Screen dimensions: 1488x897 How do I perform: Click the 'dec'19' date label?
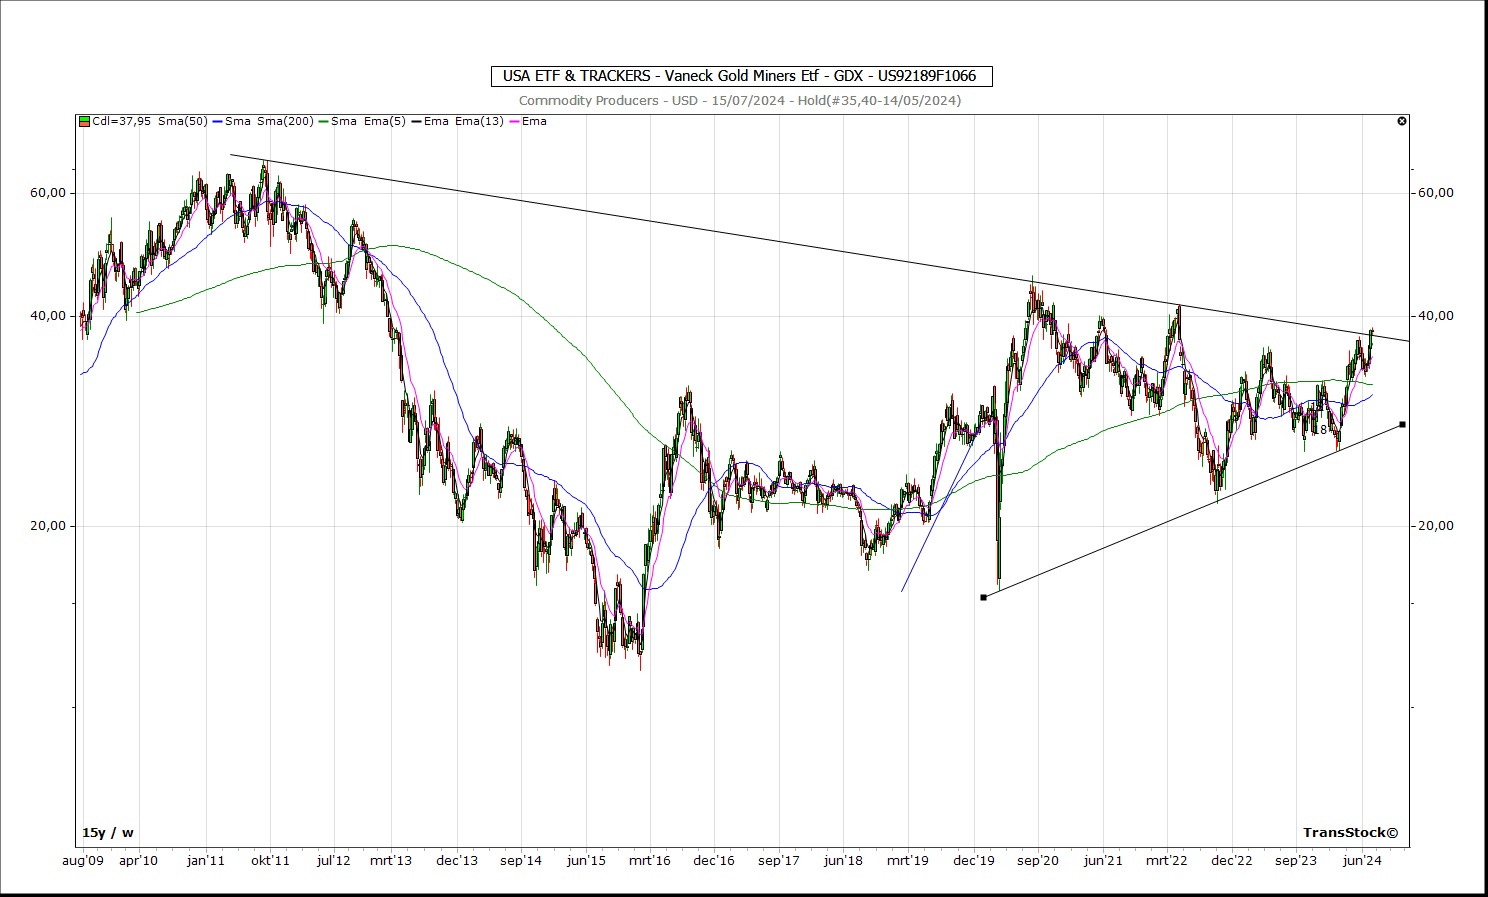click(974, 860)
